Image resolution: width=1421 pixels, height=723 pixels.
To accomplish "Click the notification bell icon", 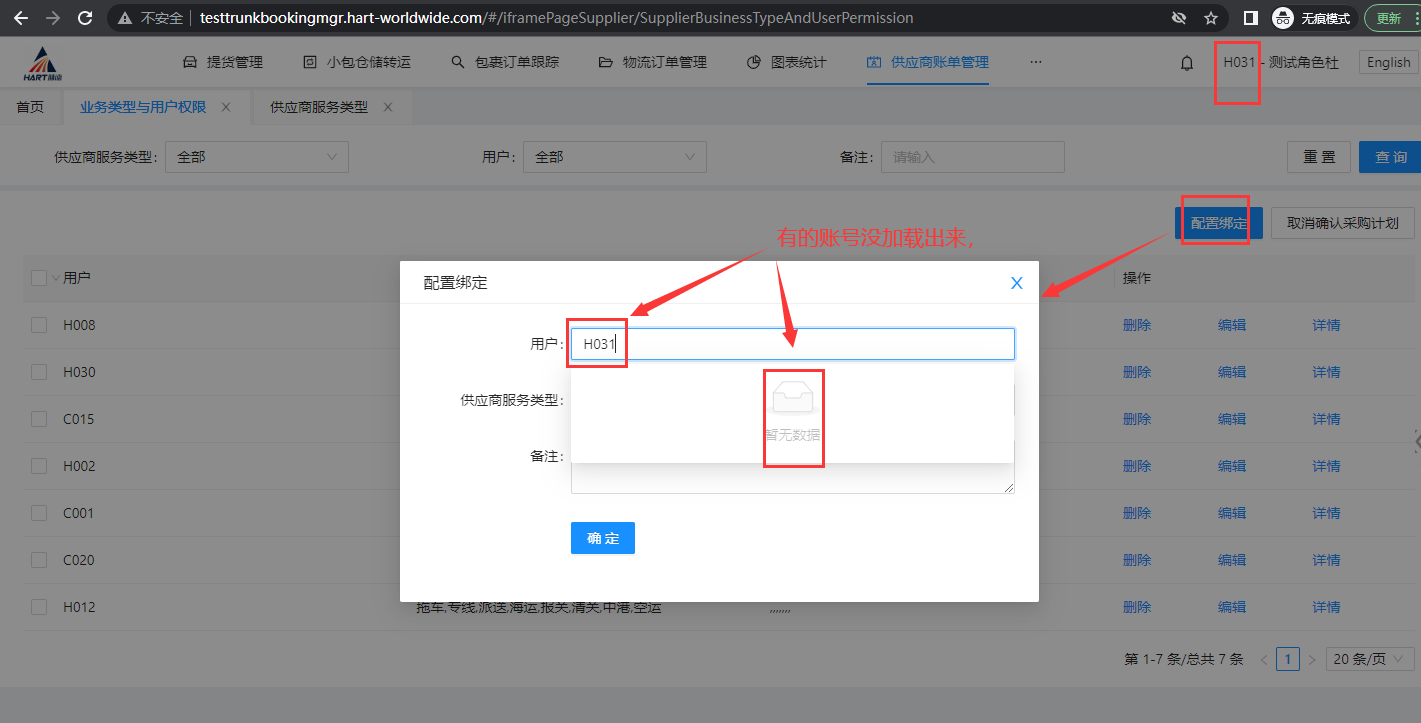I will 1187,63.
